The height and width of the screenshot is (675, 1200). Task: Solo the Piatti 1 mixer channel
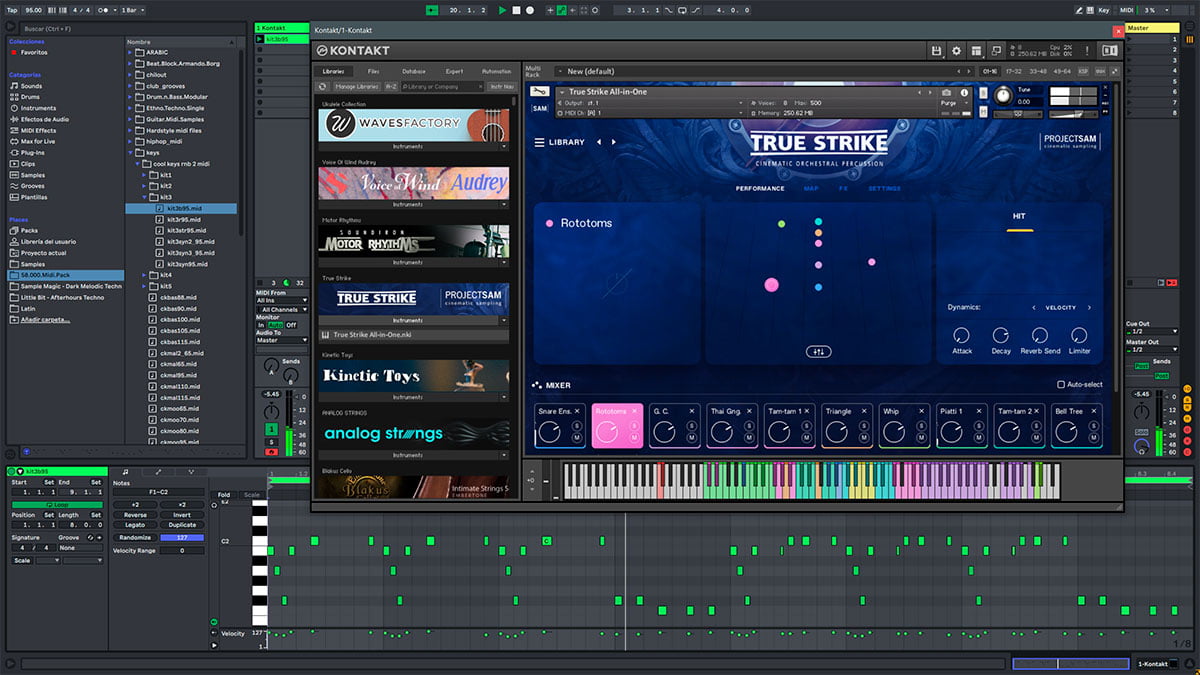(980, 426)
